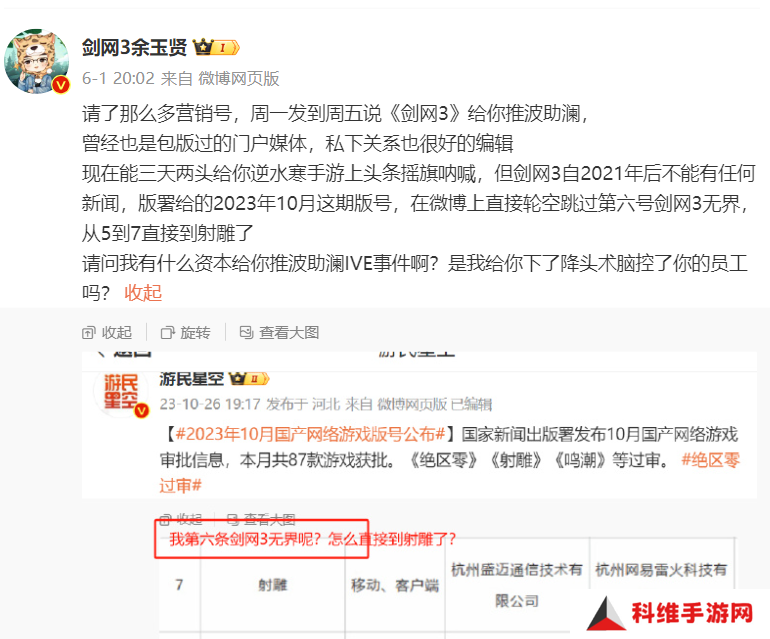
Task: Click the 收起 collapse icon above the image
Action: pos(107,333)
